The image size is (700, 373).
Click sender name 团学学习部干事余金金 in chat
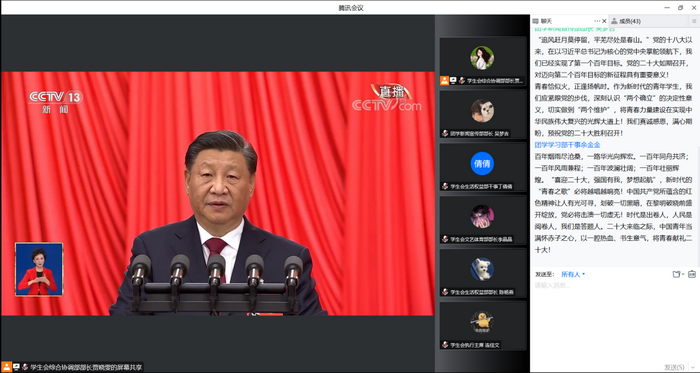[567, 145]
